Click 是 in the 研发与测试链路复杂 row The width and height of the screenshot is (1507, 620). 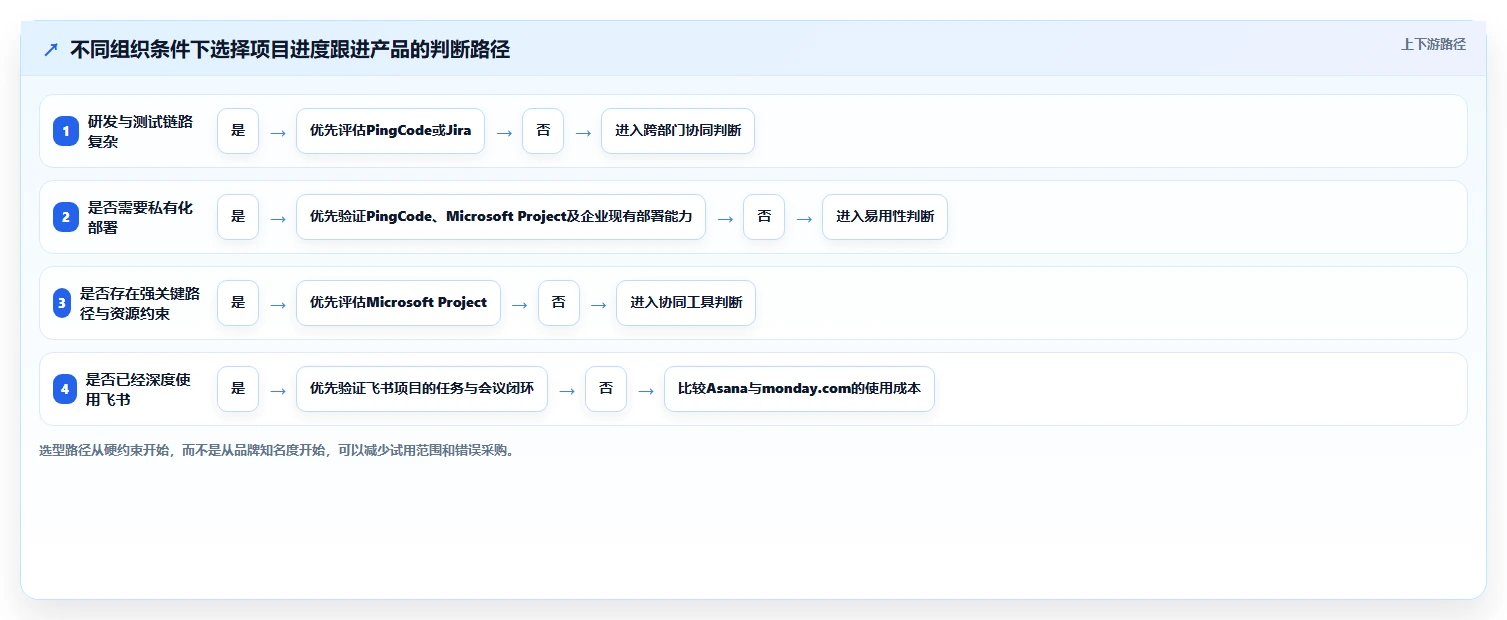[x=238, y=131]
